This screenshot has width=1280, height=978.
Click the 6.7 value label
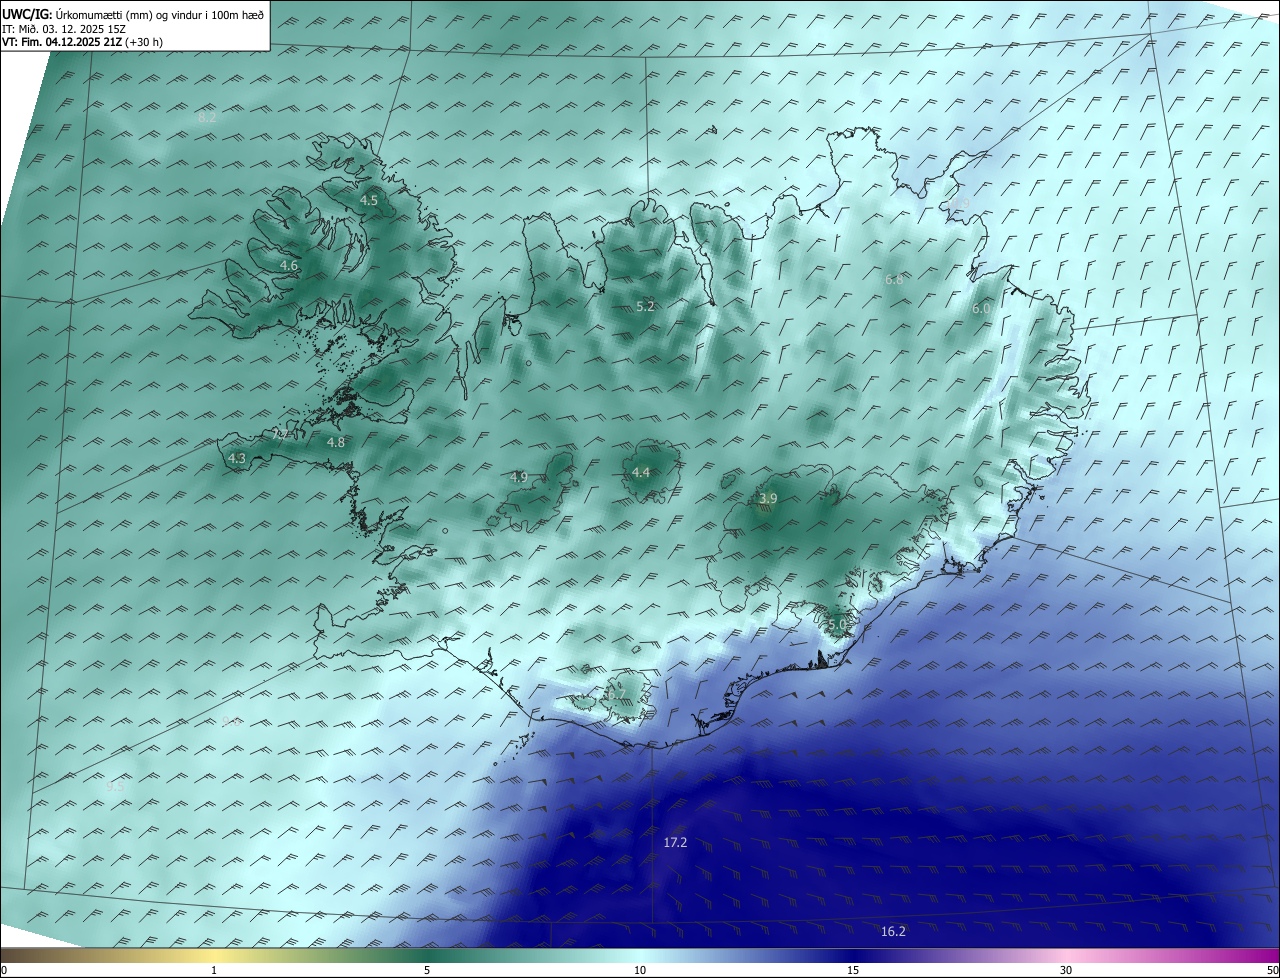click(x=616, y=693)
